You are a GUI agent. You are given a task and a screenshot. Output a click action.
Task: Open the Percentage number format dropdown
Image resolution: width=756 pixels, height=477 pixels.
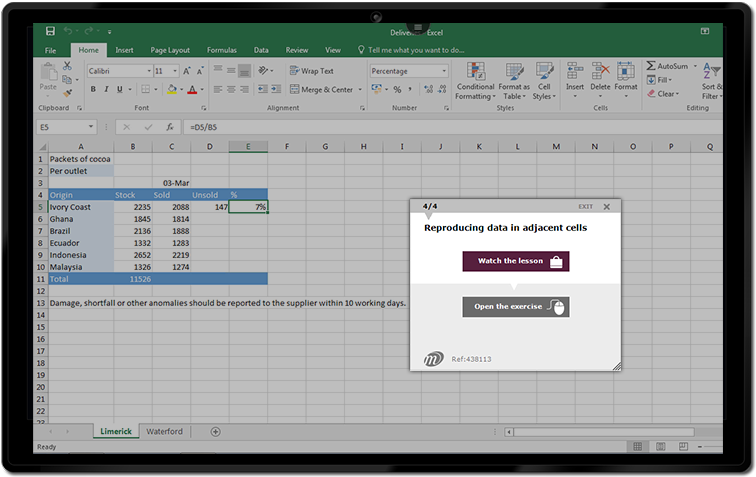coord(444,71)
